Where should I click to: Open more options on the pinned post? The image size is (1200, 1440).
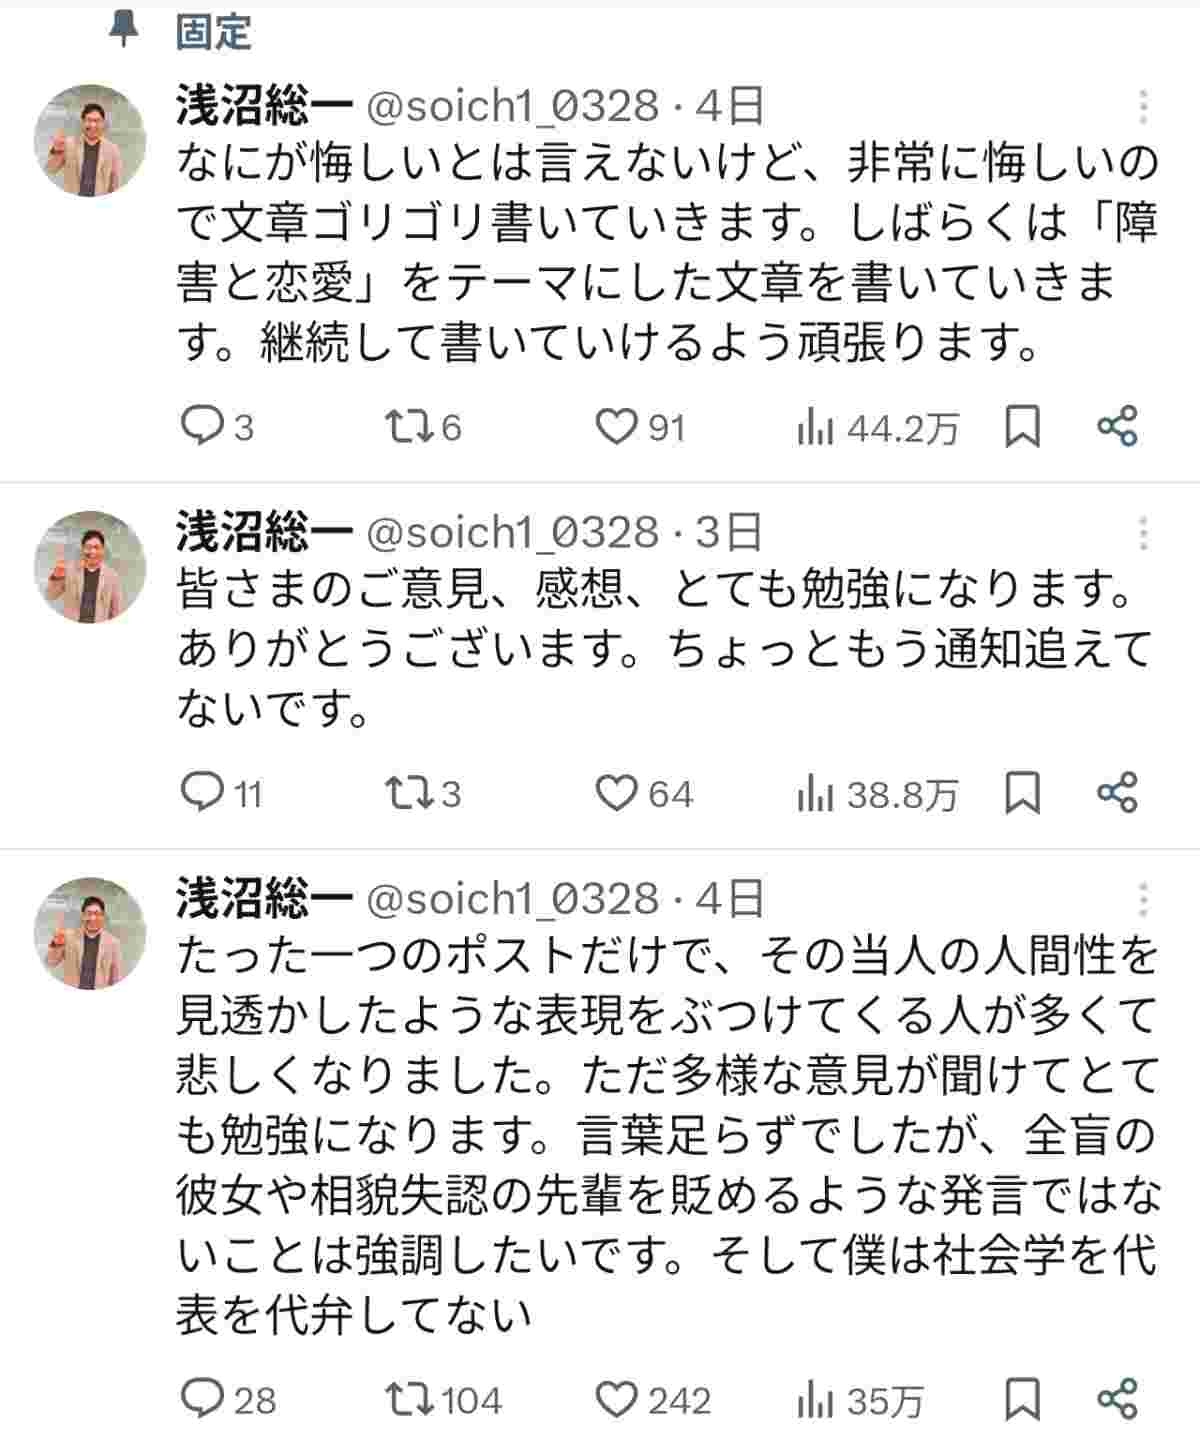coord(1143,106)
